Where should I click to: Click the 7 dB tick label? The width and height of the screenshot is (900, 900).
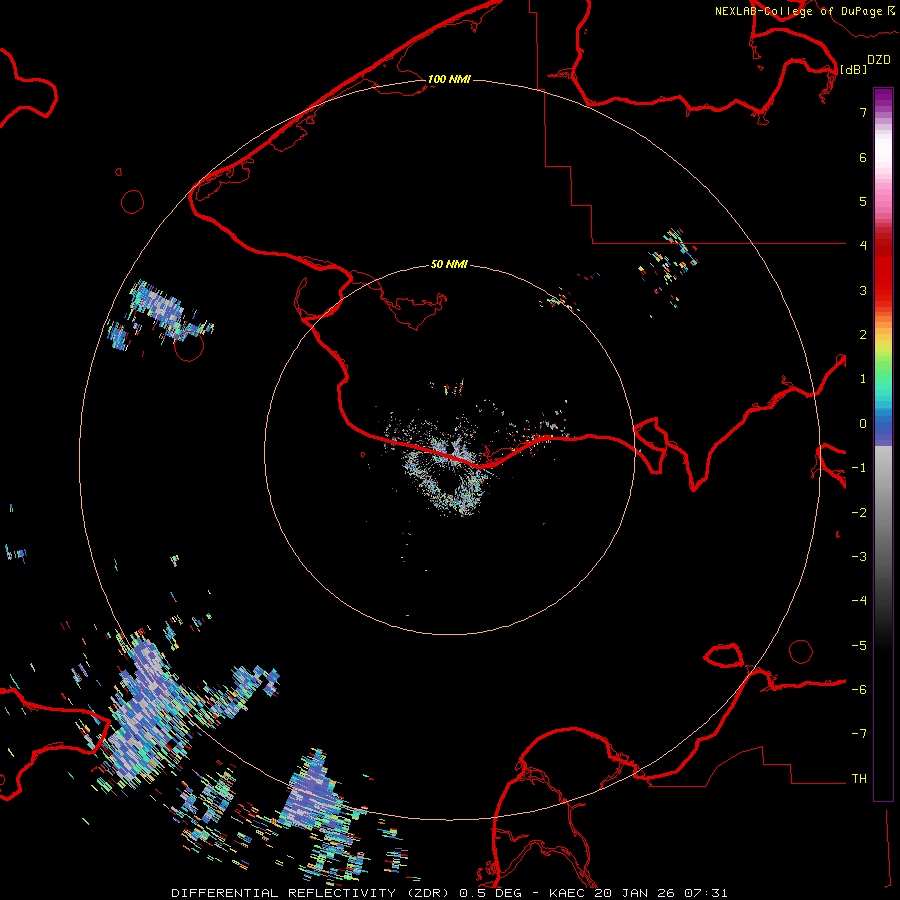(863, 112)
